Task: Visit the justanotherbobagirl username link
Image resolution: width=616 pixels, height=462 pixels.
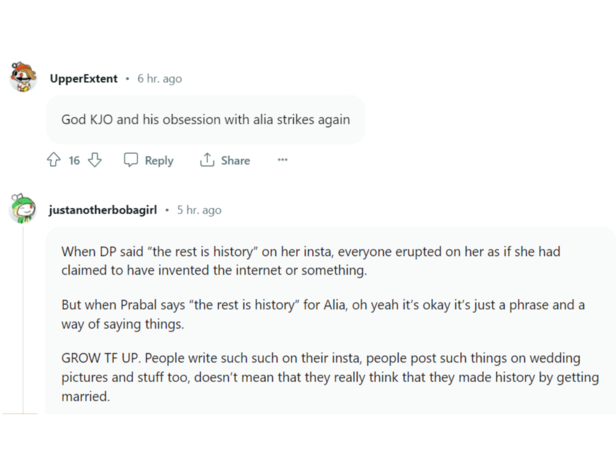Action: coord(105,210)
